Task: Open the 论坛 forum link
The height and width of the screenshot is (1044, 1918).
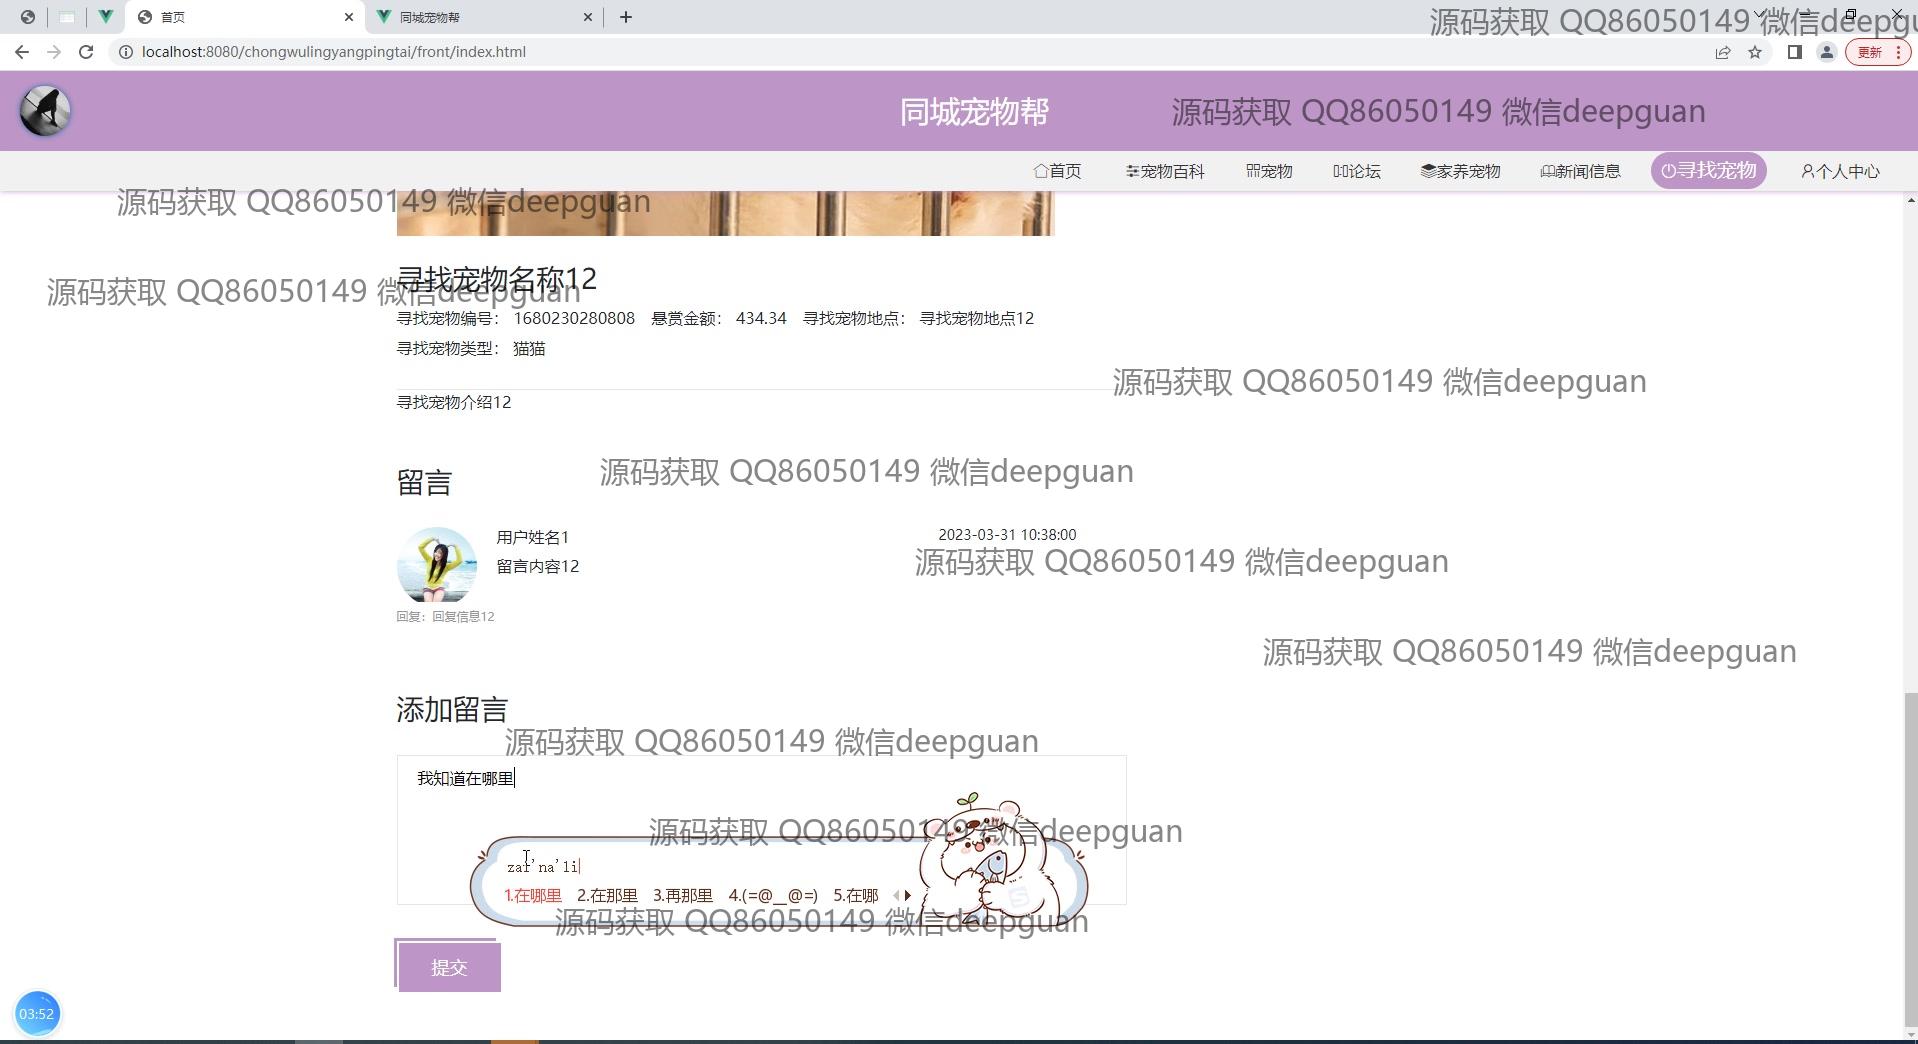Action: 1357,171
